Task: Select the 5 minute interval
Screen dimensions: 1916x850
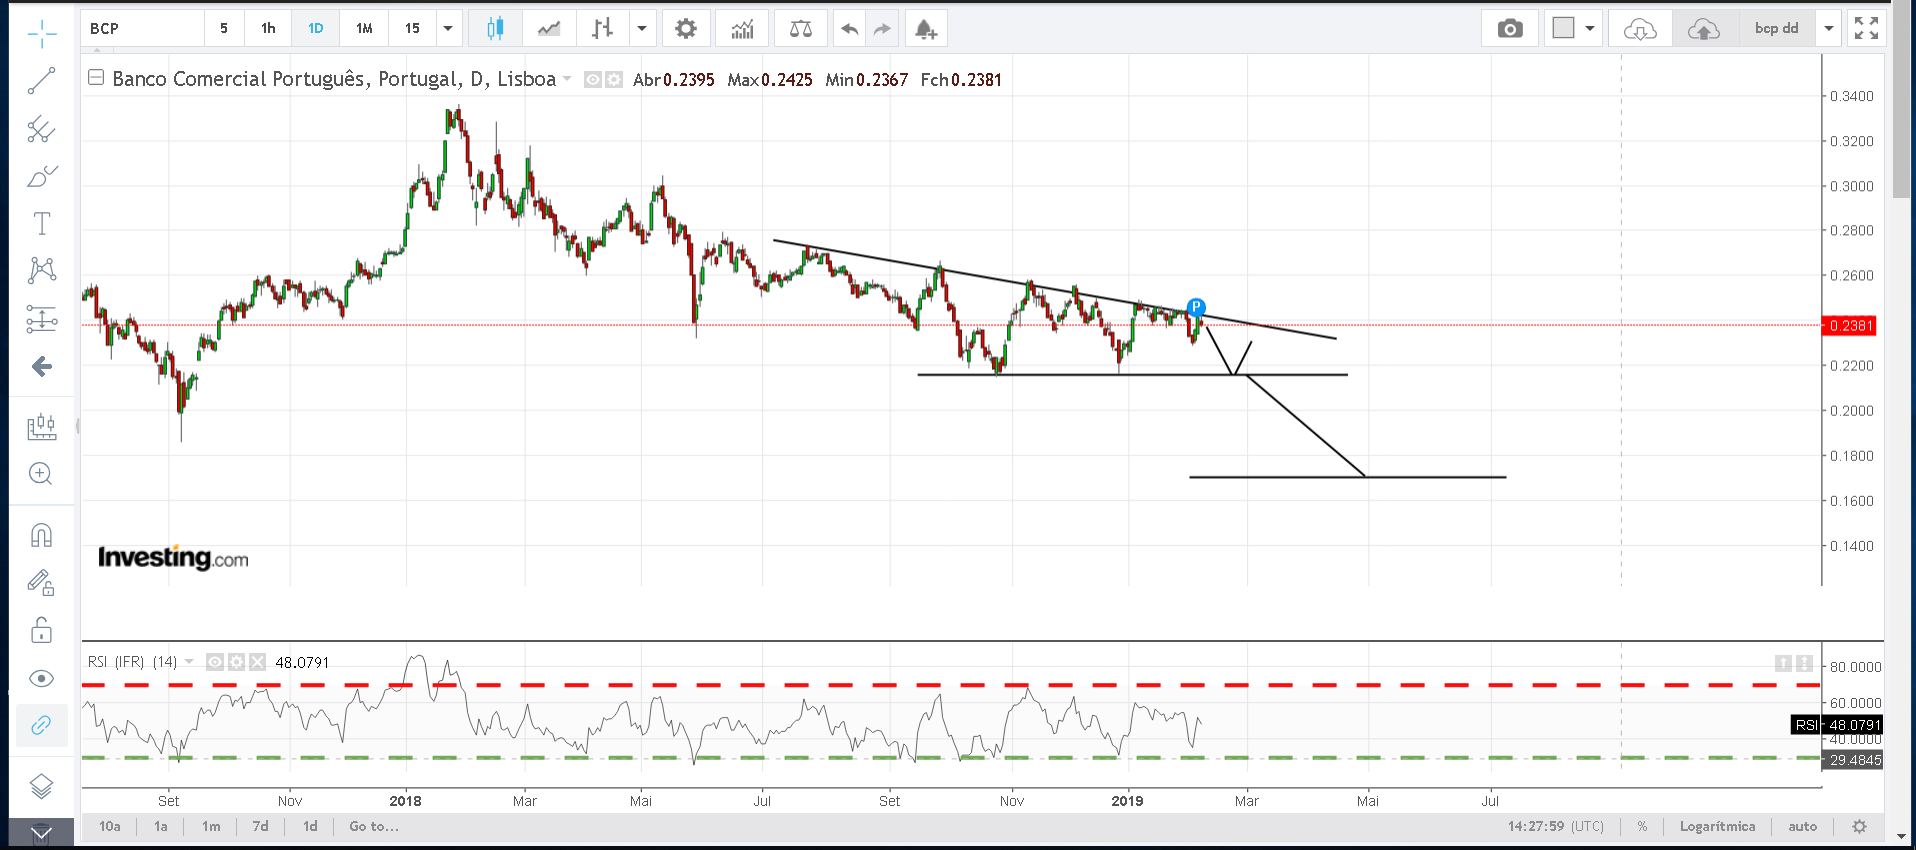Action: click(x=224, y=29)
